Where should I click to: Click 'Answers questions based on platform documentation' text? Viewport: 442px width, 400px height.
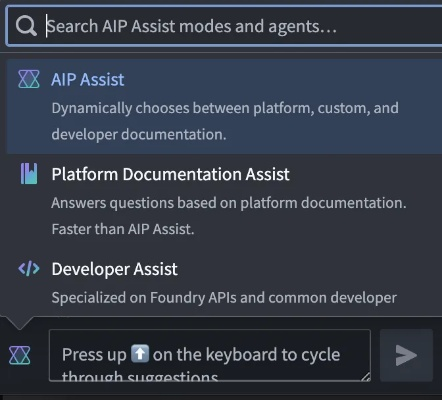pyautogui.click(x=229, y=203)
